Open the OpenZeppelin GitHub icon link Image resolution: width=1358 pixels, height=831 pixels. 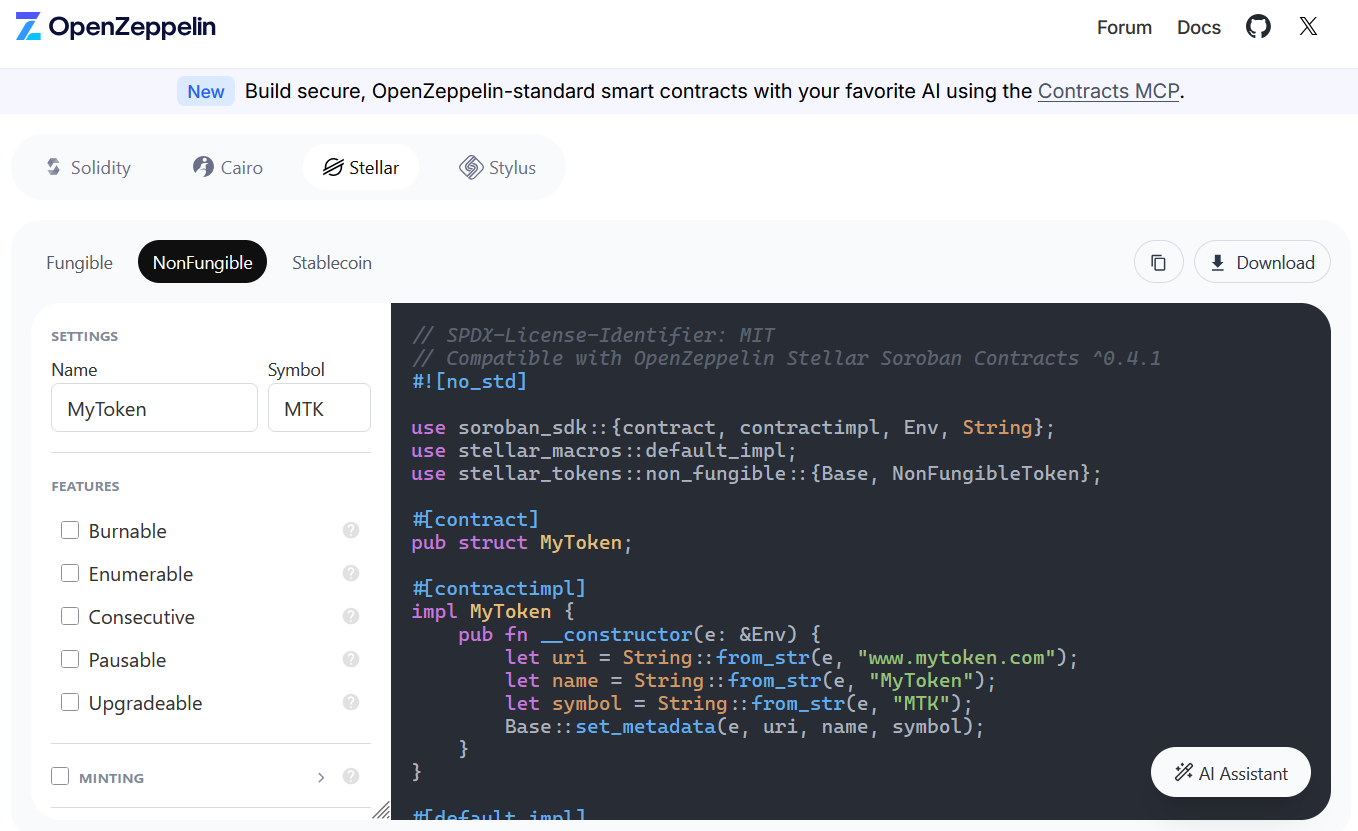(x=1258, y=27)
